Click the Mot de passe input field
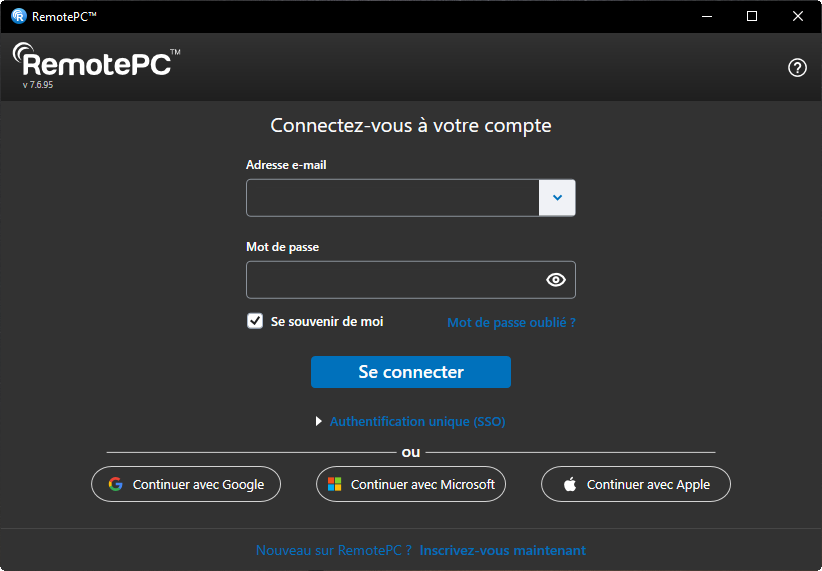The width and height of the screenshot is (822, 571). pos(411,279)
